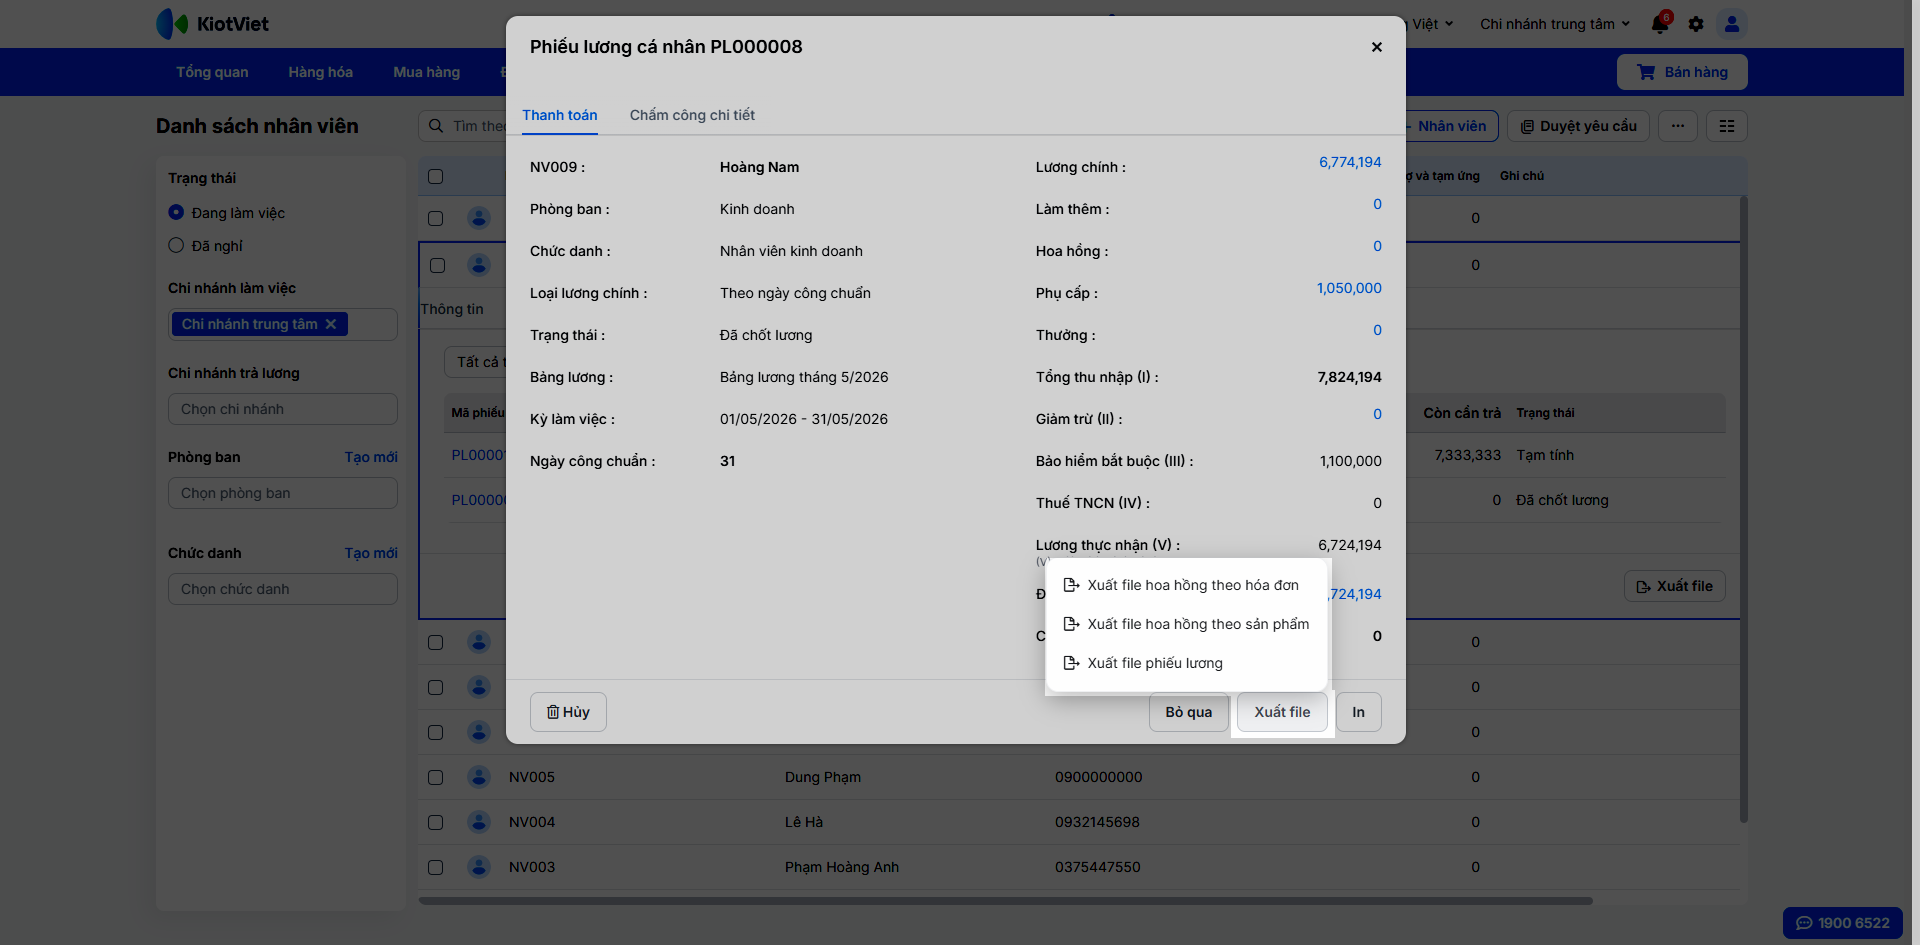Open the Chọn chi nhánh pay branch dropdown
The height and width of the screenshot is (945, 1920).
[283, 409]
